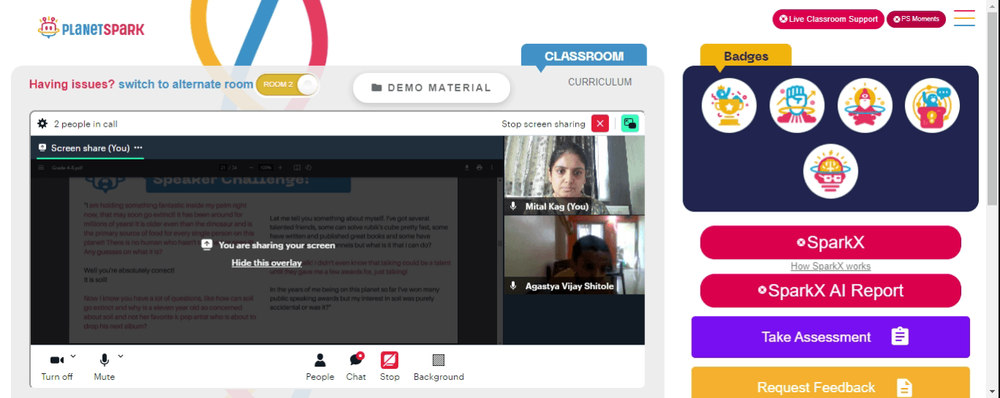Award the trophy cup badge
The image size is (1000, 398).
pos(729,105)
